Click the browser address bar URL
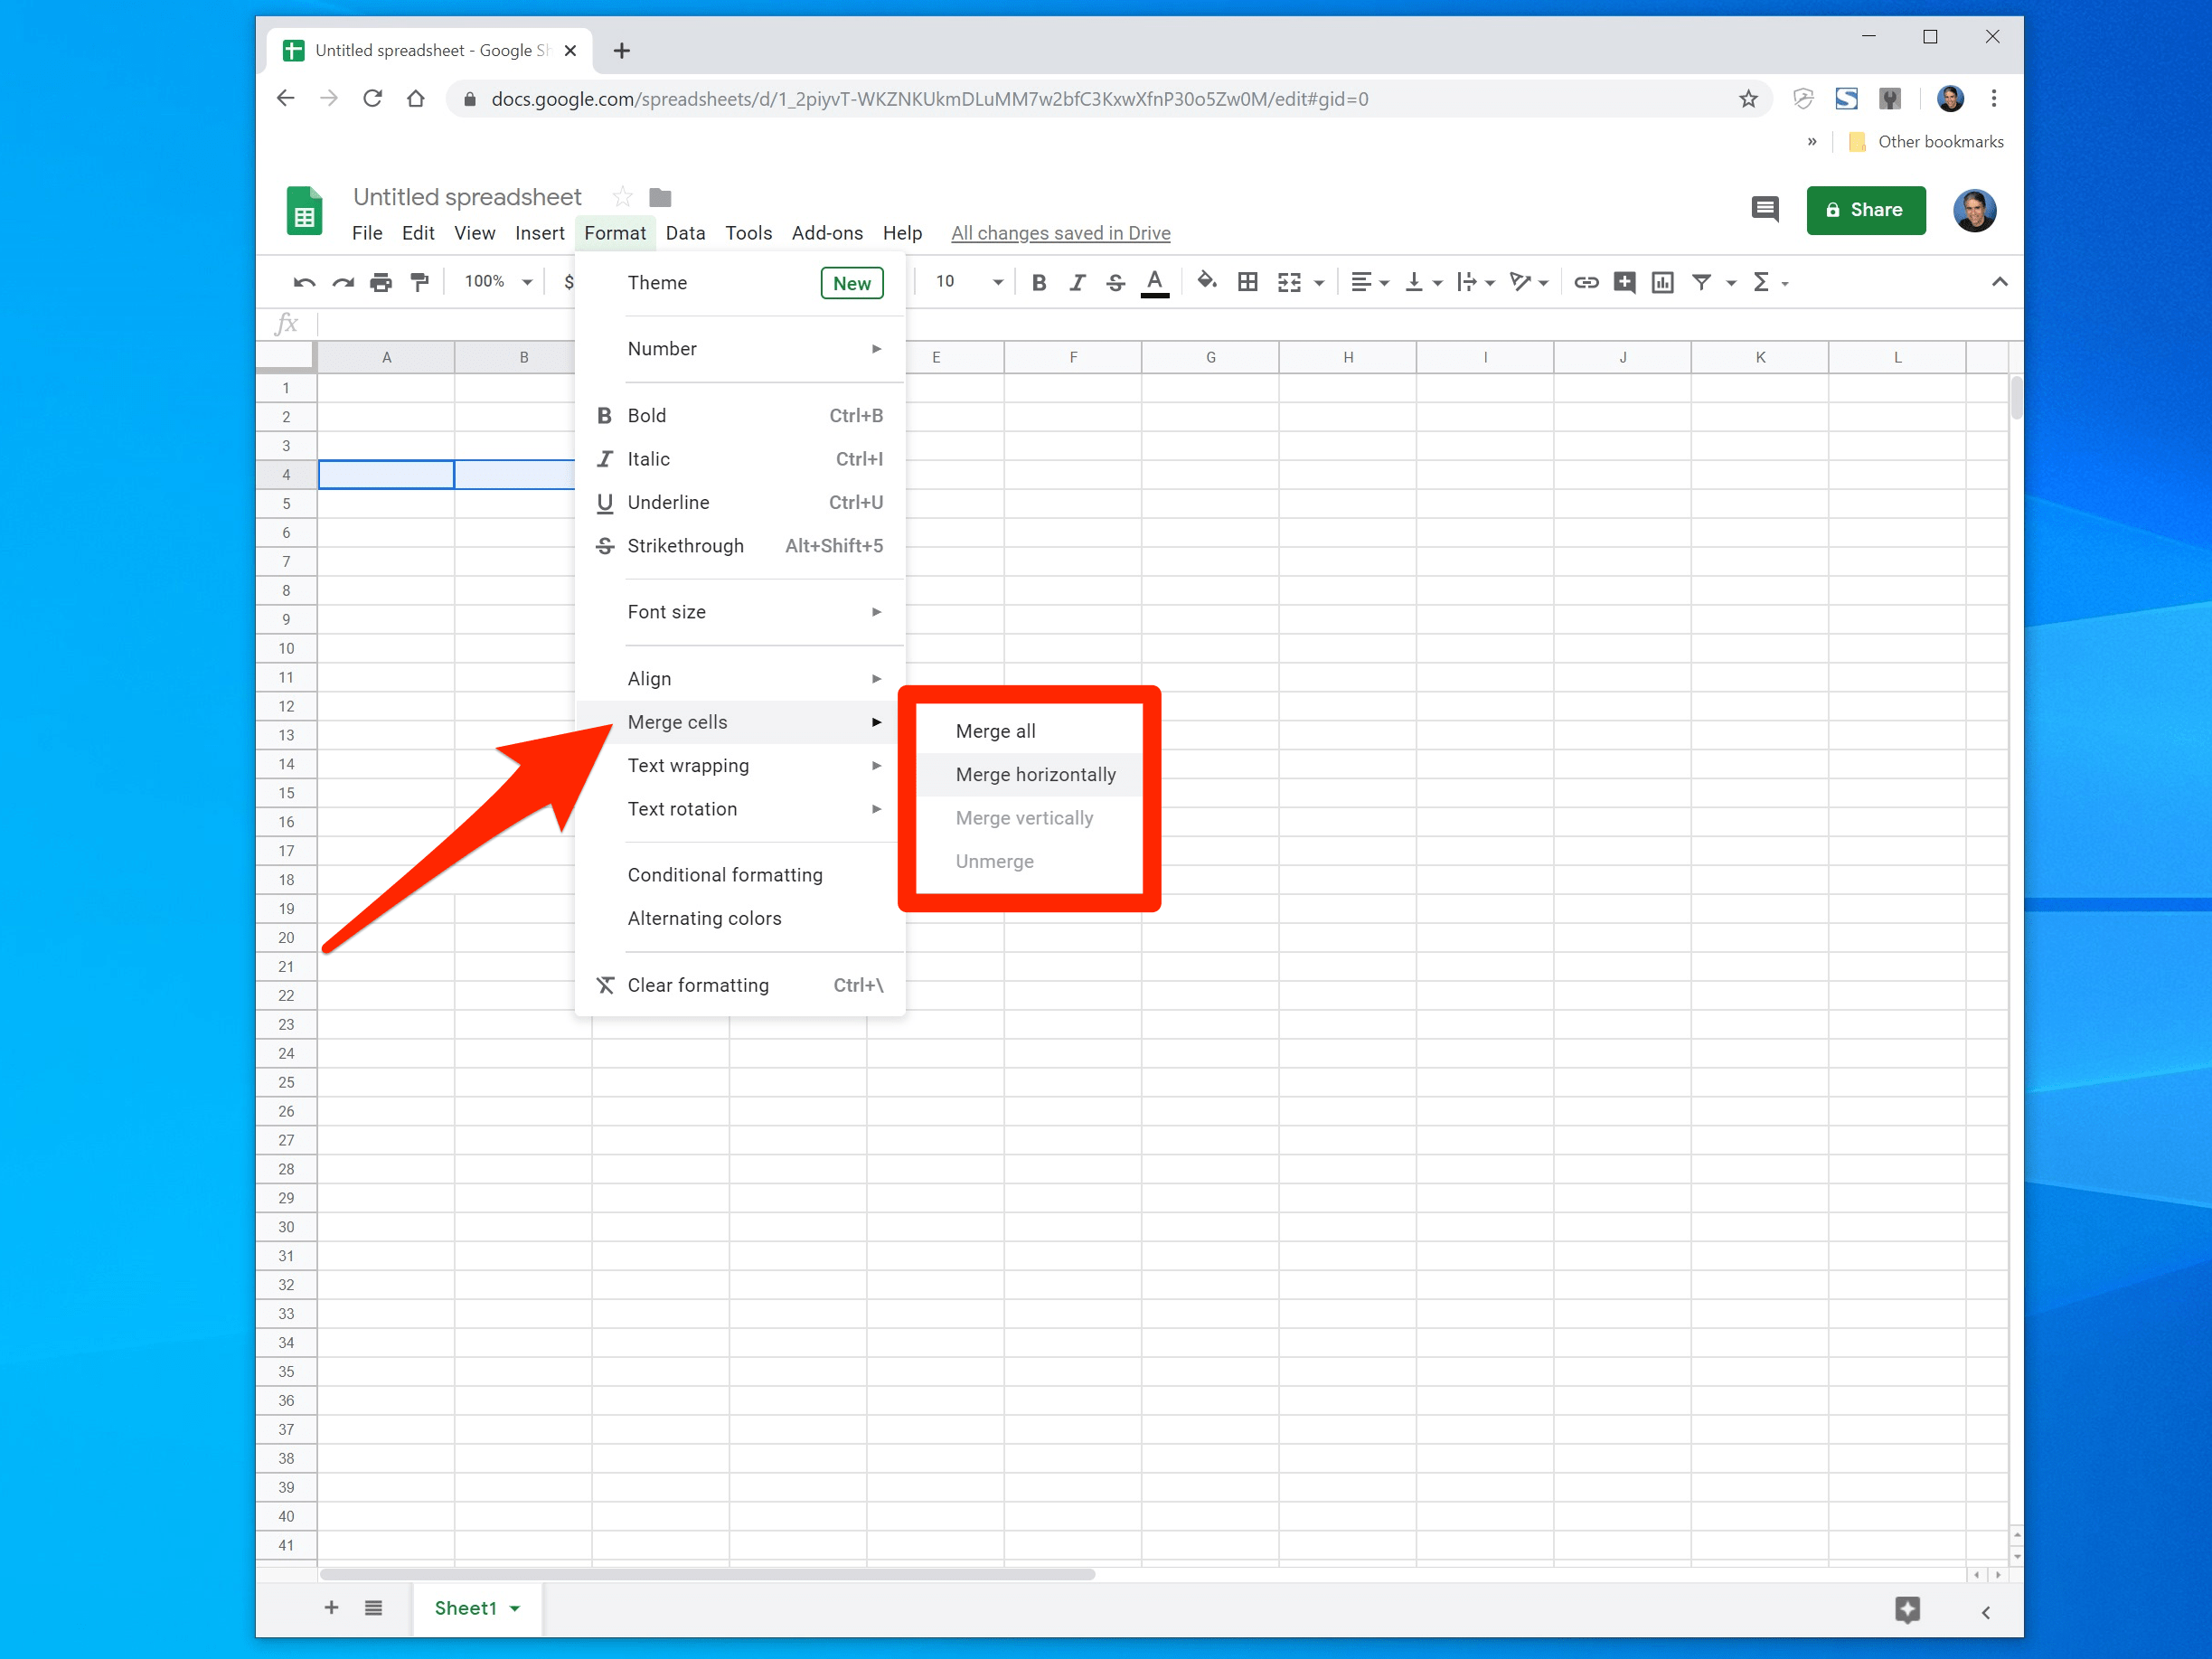 tap(928, 99)
